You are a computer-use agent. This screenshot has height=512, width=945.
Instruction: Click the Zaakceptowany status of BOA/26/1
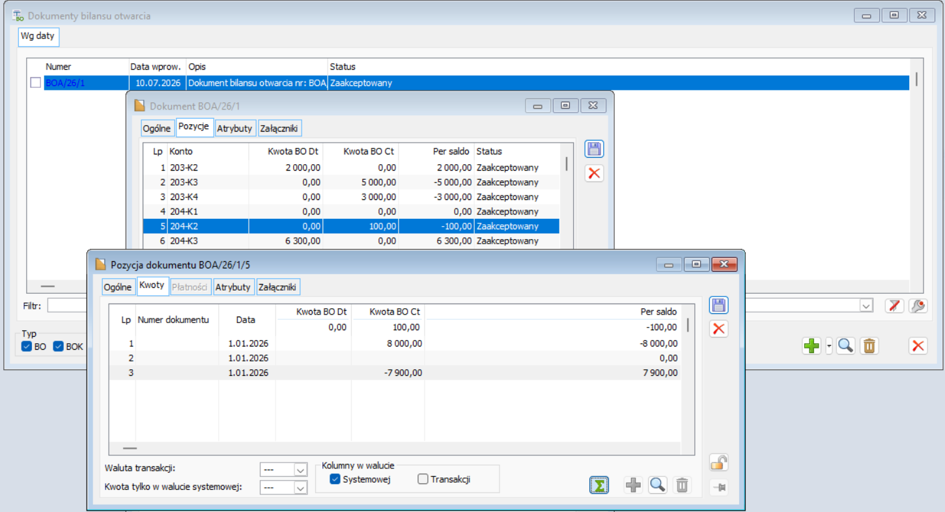361,83
